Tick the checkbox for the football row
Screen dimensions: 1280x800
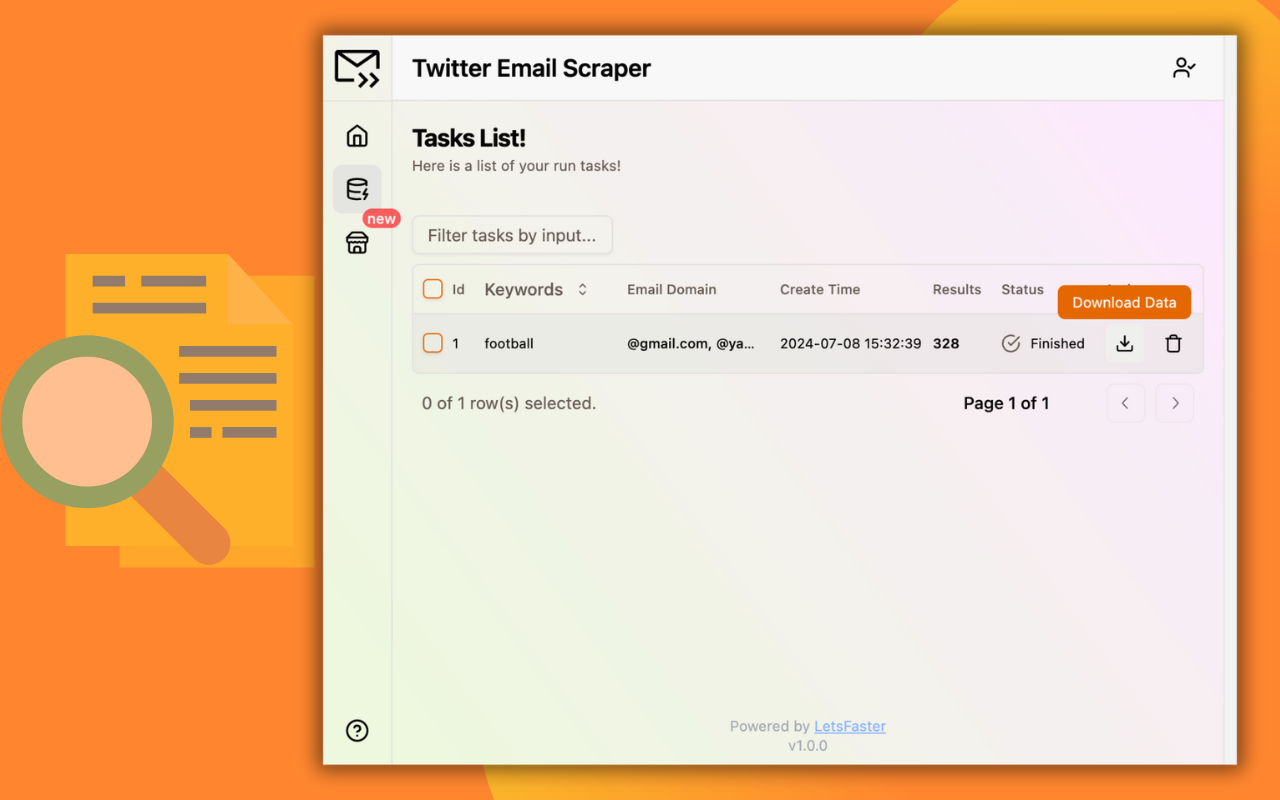[x=432, y=343]
